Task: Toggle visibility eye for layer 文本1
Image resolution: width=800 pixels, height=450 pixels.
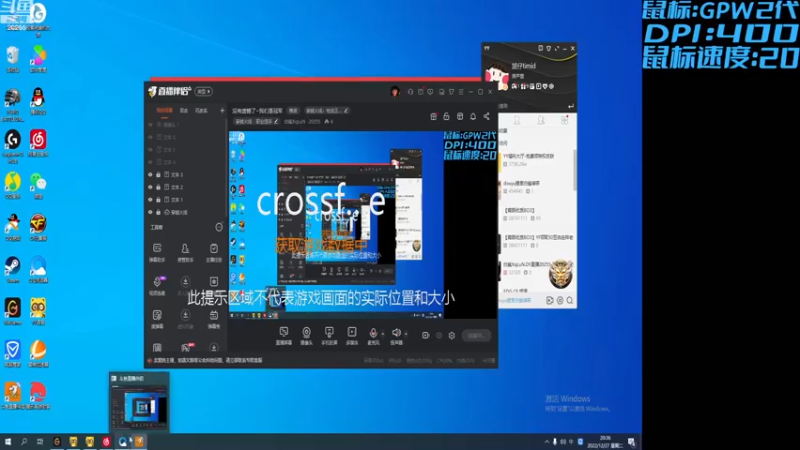Action: tap(150, 199)
